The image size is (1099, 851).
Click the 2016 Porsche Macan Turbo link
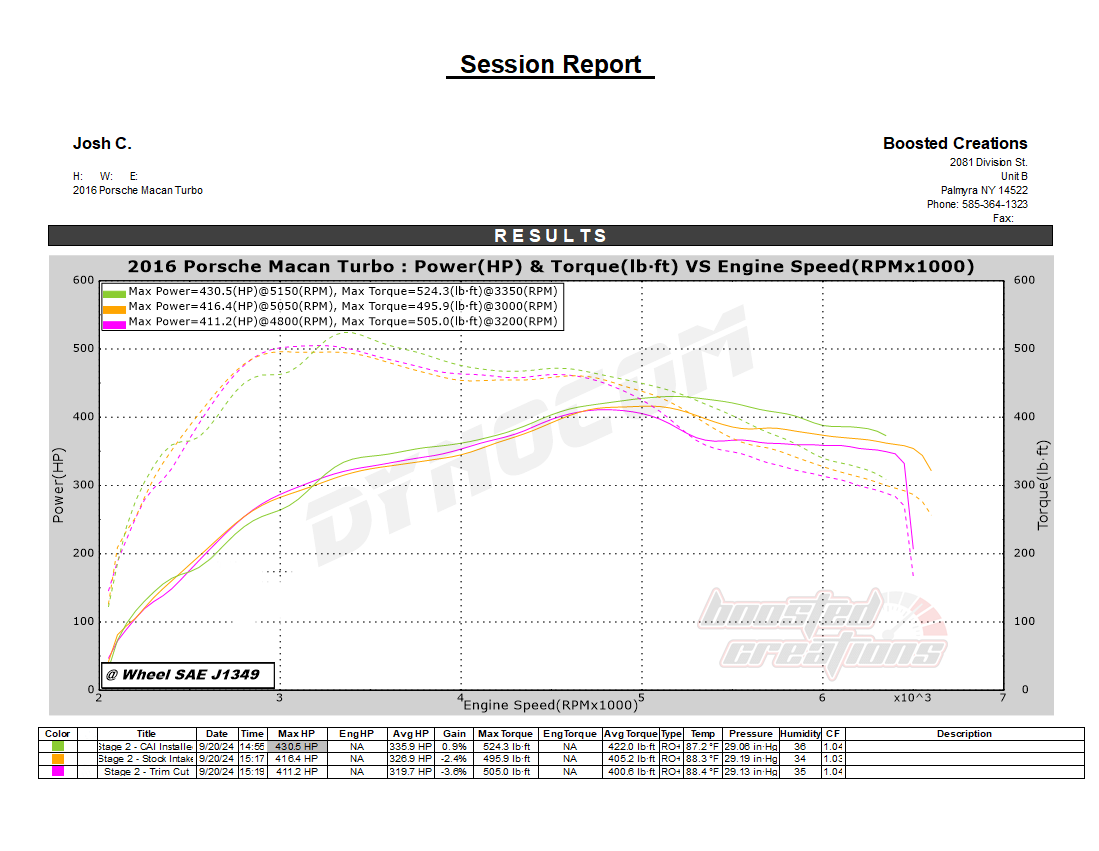[x=138, y=190]
